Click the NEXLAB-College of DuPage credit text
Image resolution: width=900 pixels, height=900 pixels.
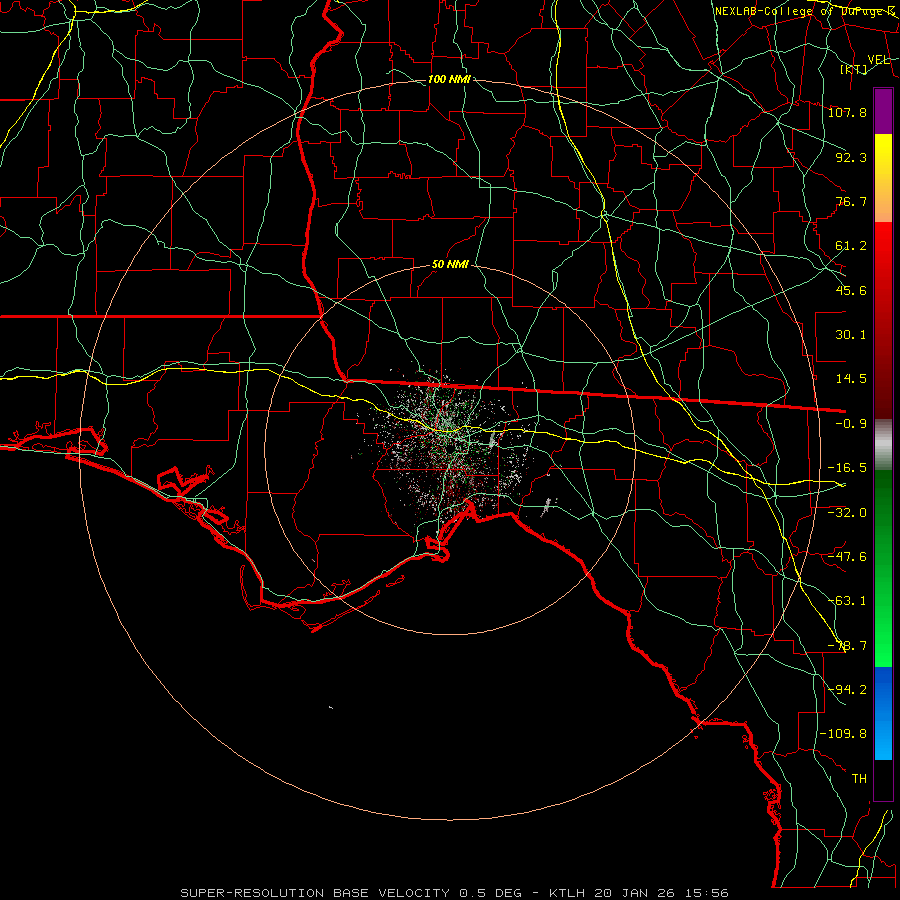point(805,11)
